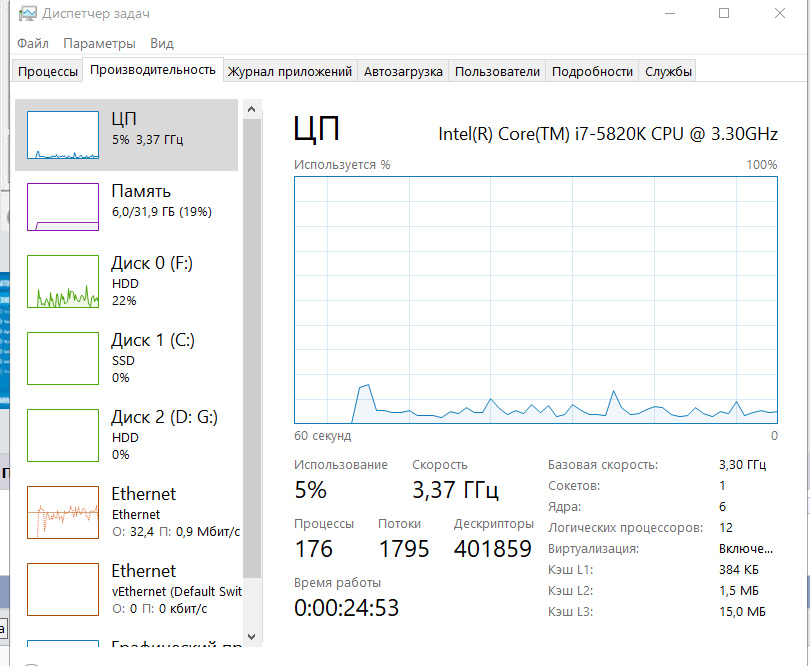
Task: Click the '15,0 МБ' L3 cache value
Action: 742,612
